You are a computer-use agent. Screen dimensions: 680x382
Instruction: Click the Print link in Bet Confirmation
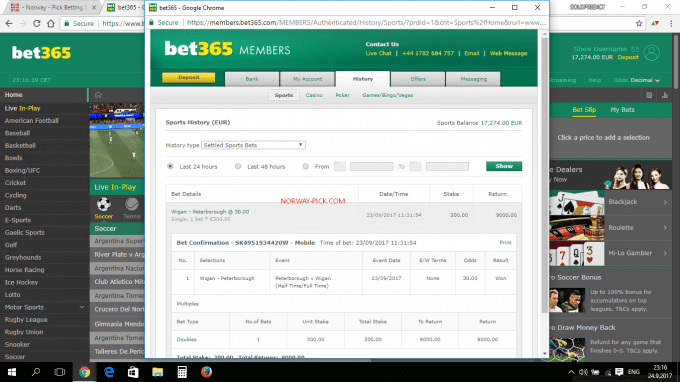tap(505, 243)
